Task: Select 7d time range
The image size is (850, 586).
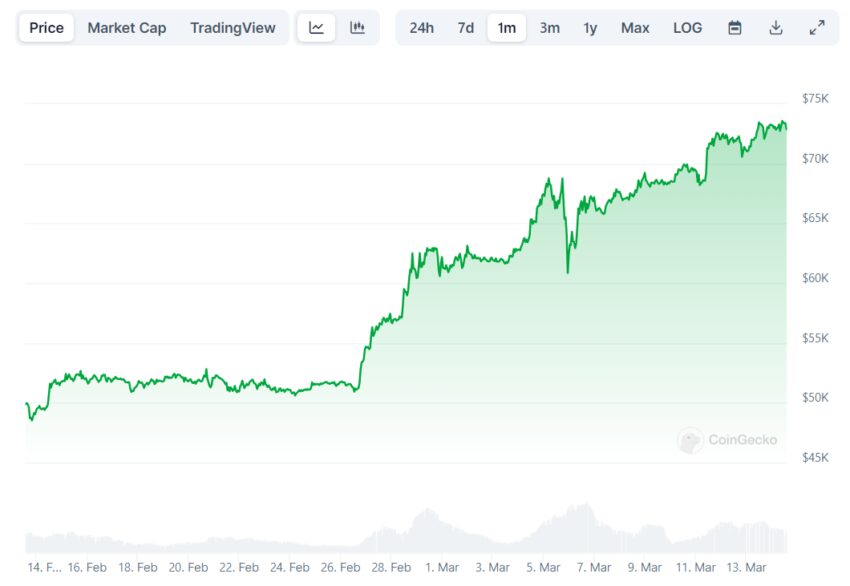Action: click(x=466, y=28)
